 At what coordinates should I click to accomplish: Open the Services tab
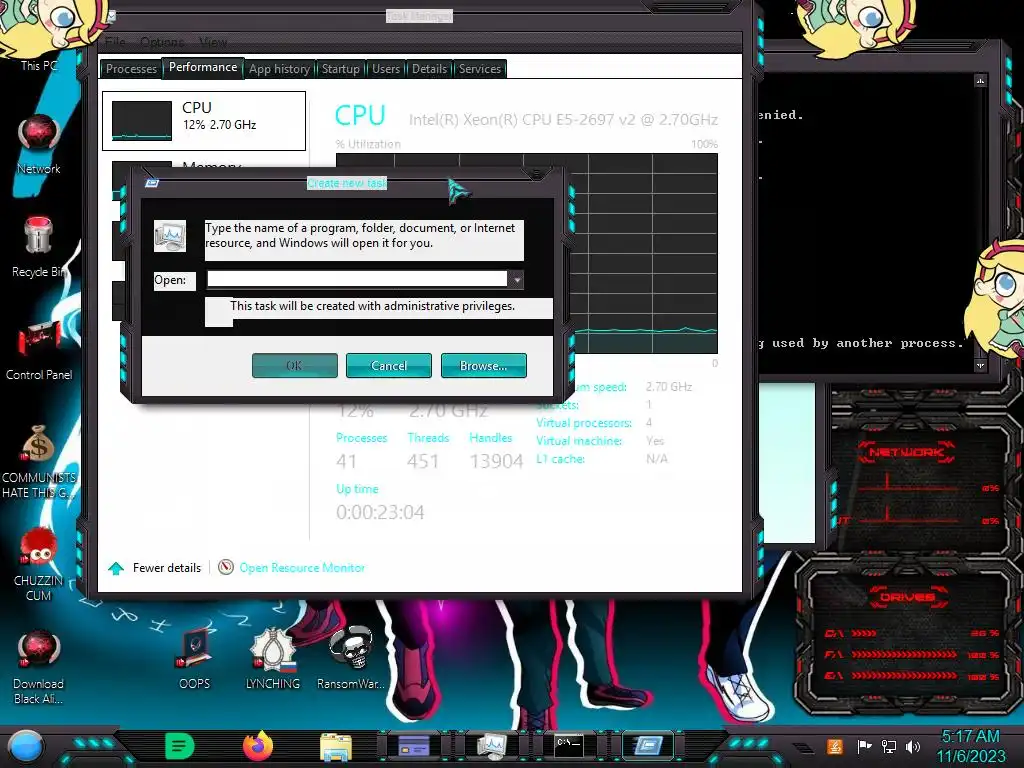point(480,69)
